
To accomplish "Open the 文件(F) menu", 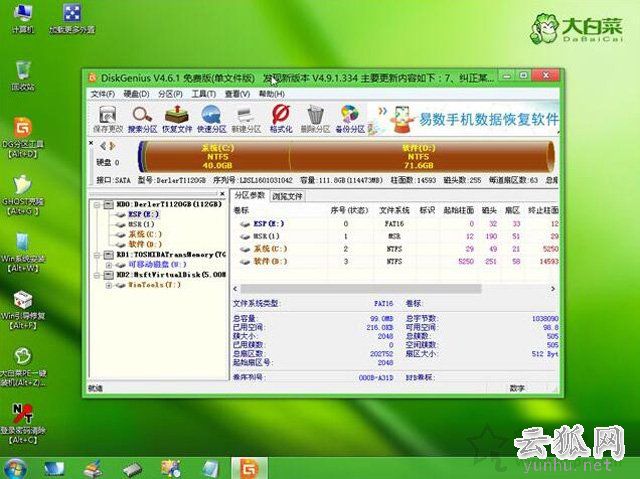I will (x=102, y=94).
